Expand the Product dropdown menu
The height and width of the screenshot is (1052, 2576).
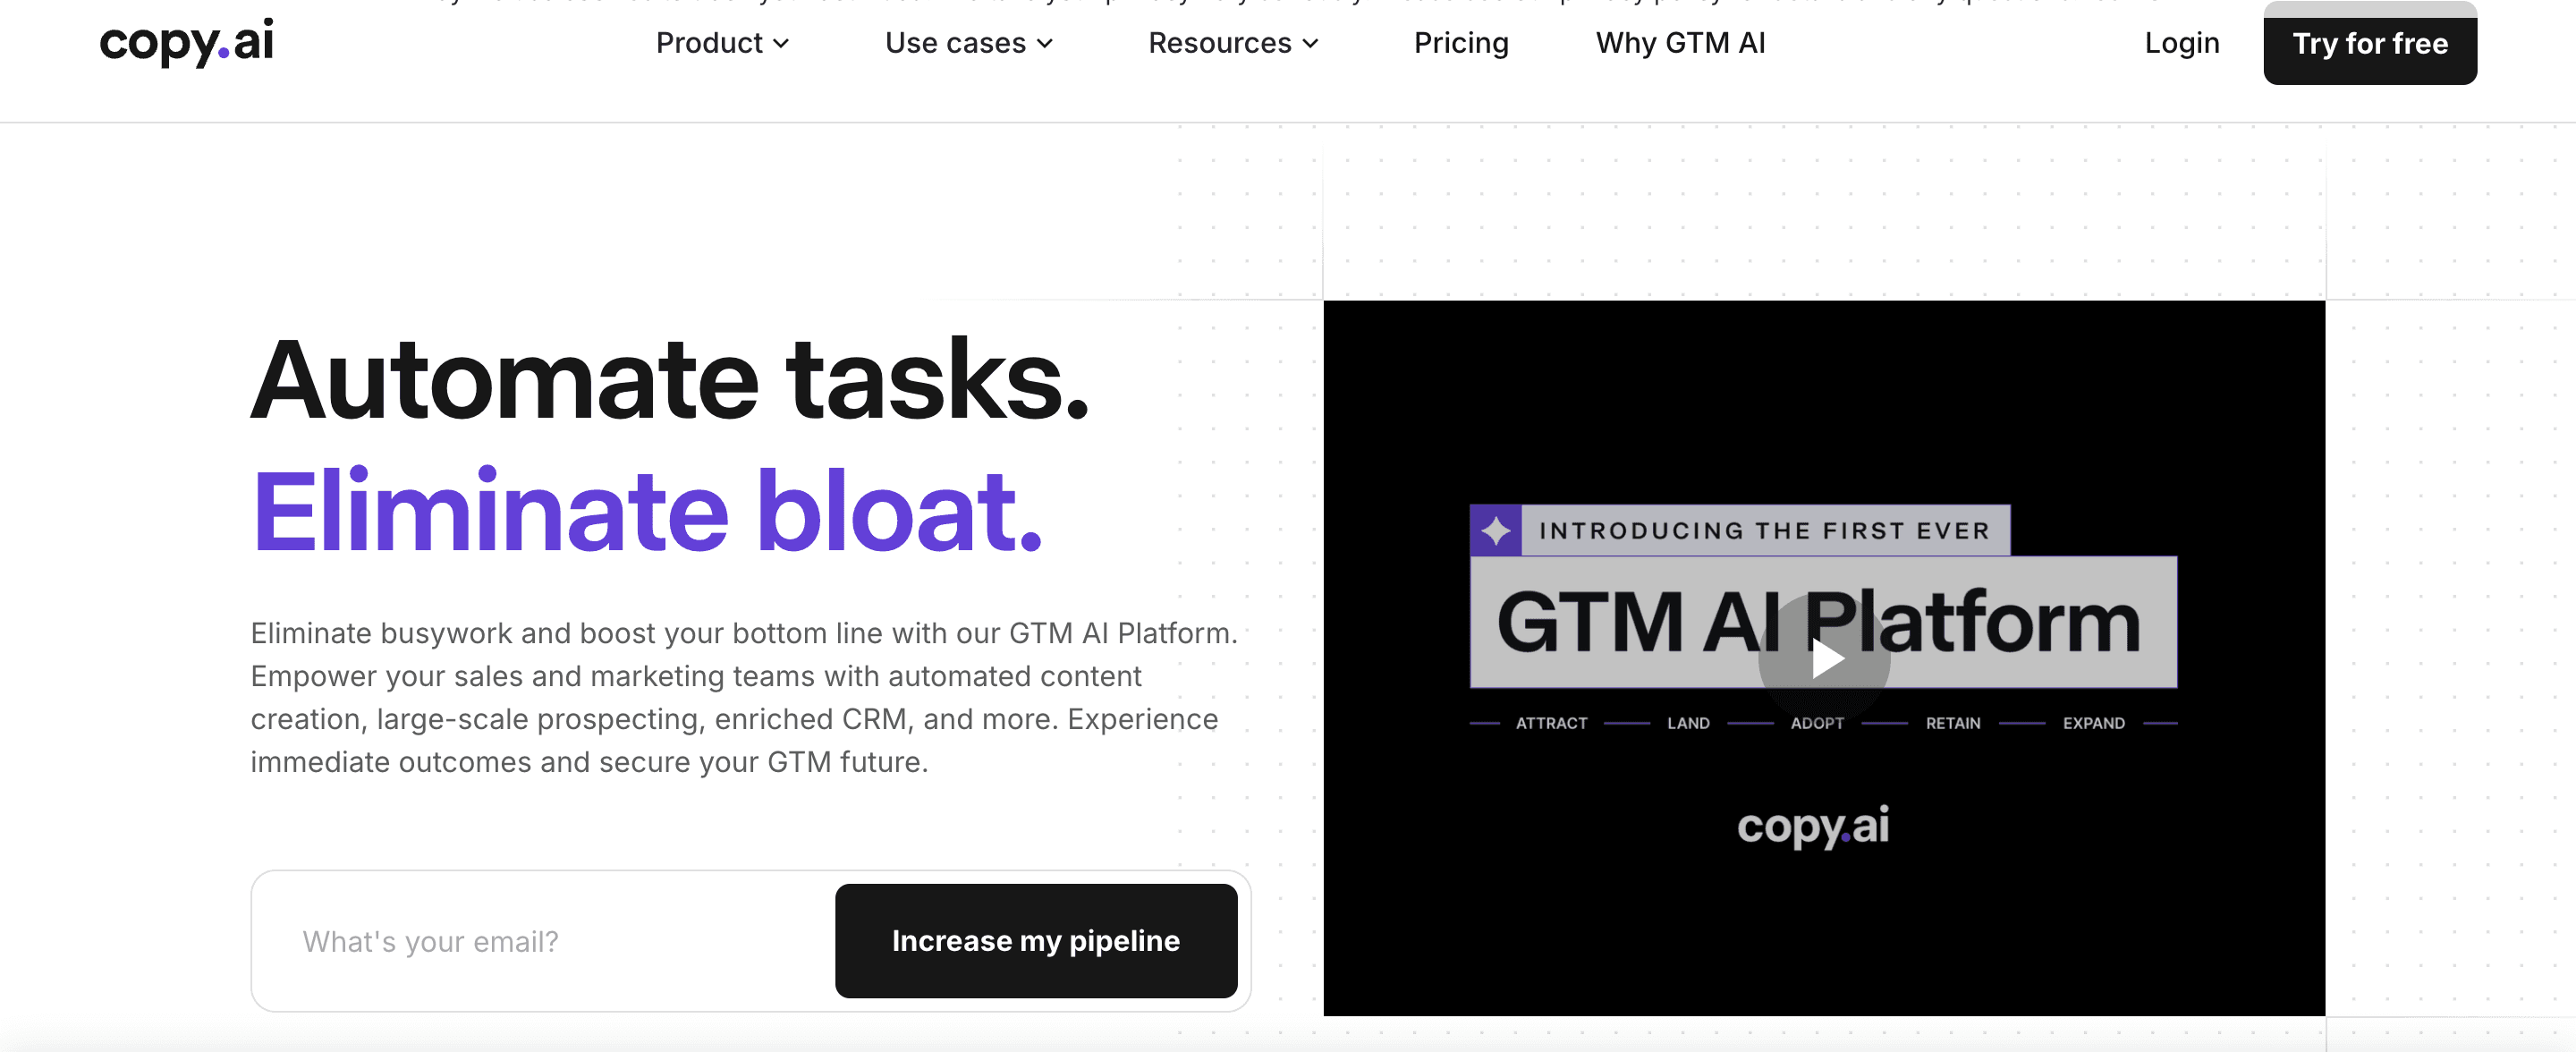tap(721, 43)
